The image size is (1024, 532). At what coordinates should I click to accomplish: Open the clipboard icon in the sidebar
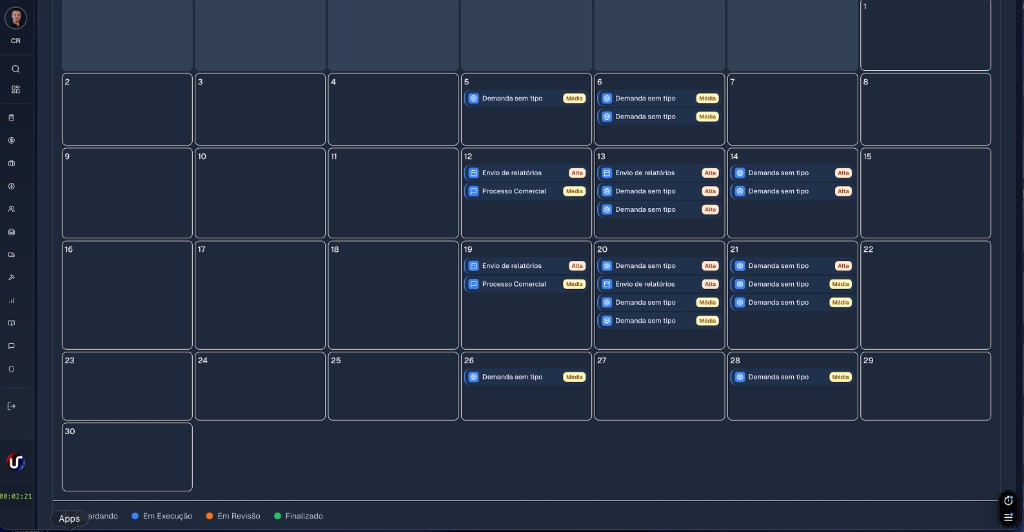point(11,118)
